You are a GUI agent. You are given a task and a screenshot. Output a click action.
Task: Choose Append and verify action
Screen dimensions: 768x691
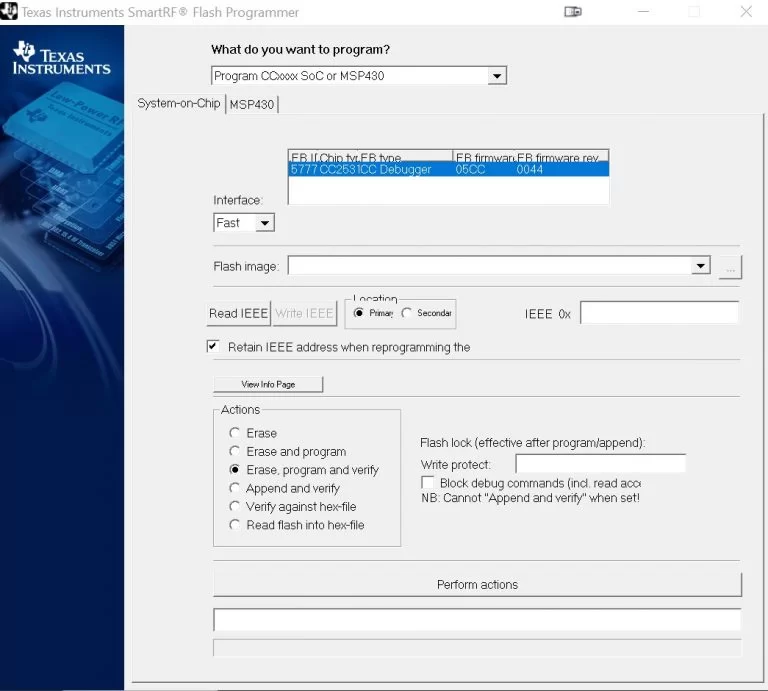[235, 488]
